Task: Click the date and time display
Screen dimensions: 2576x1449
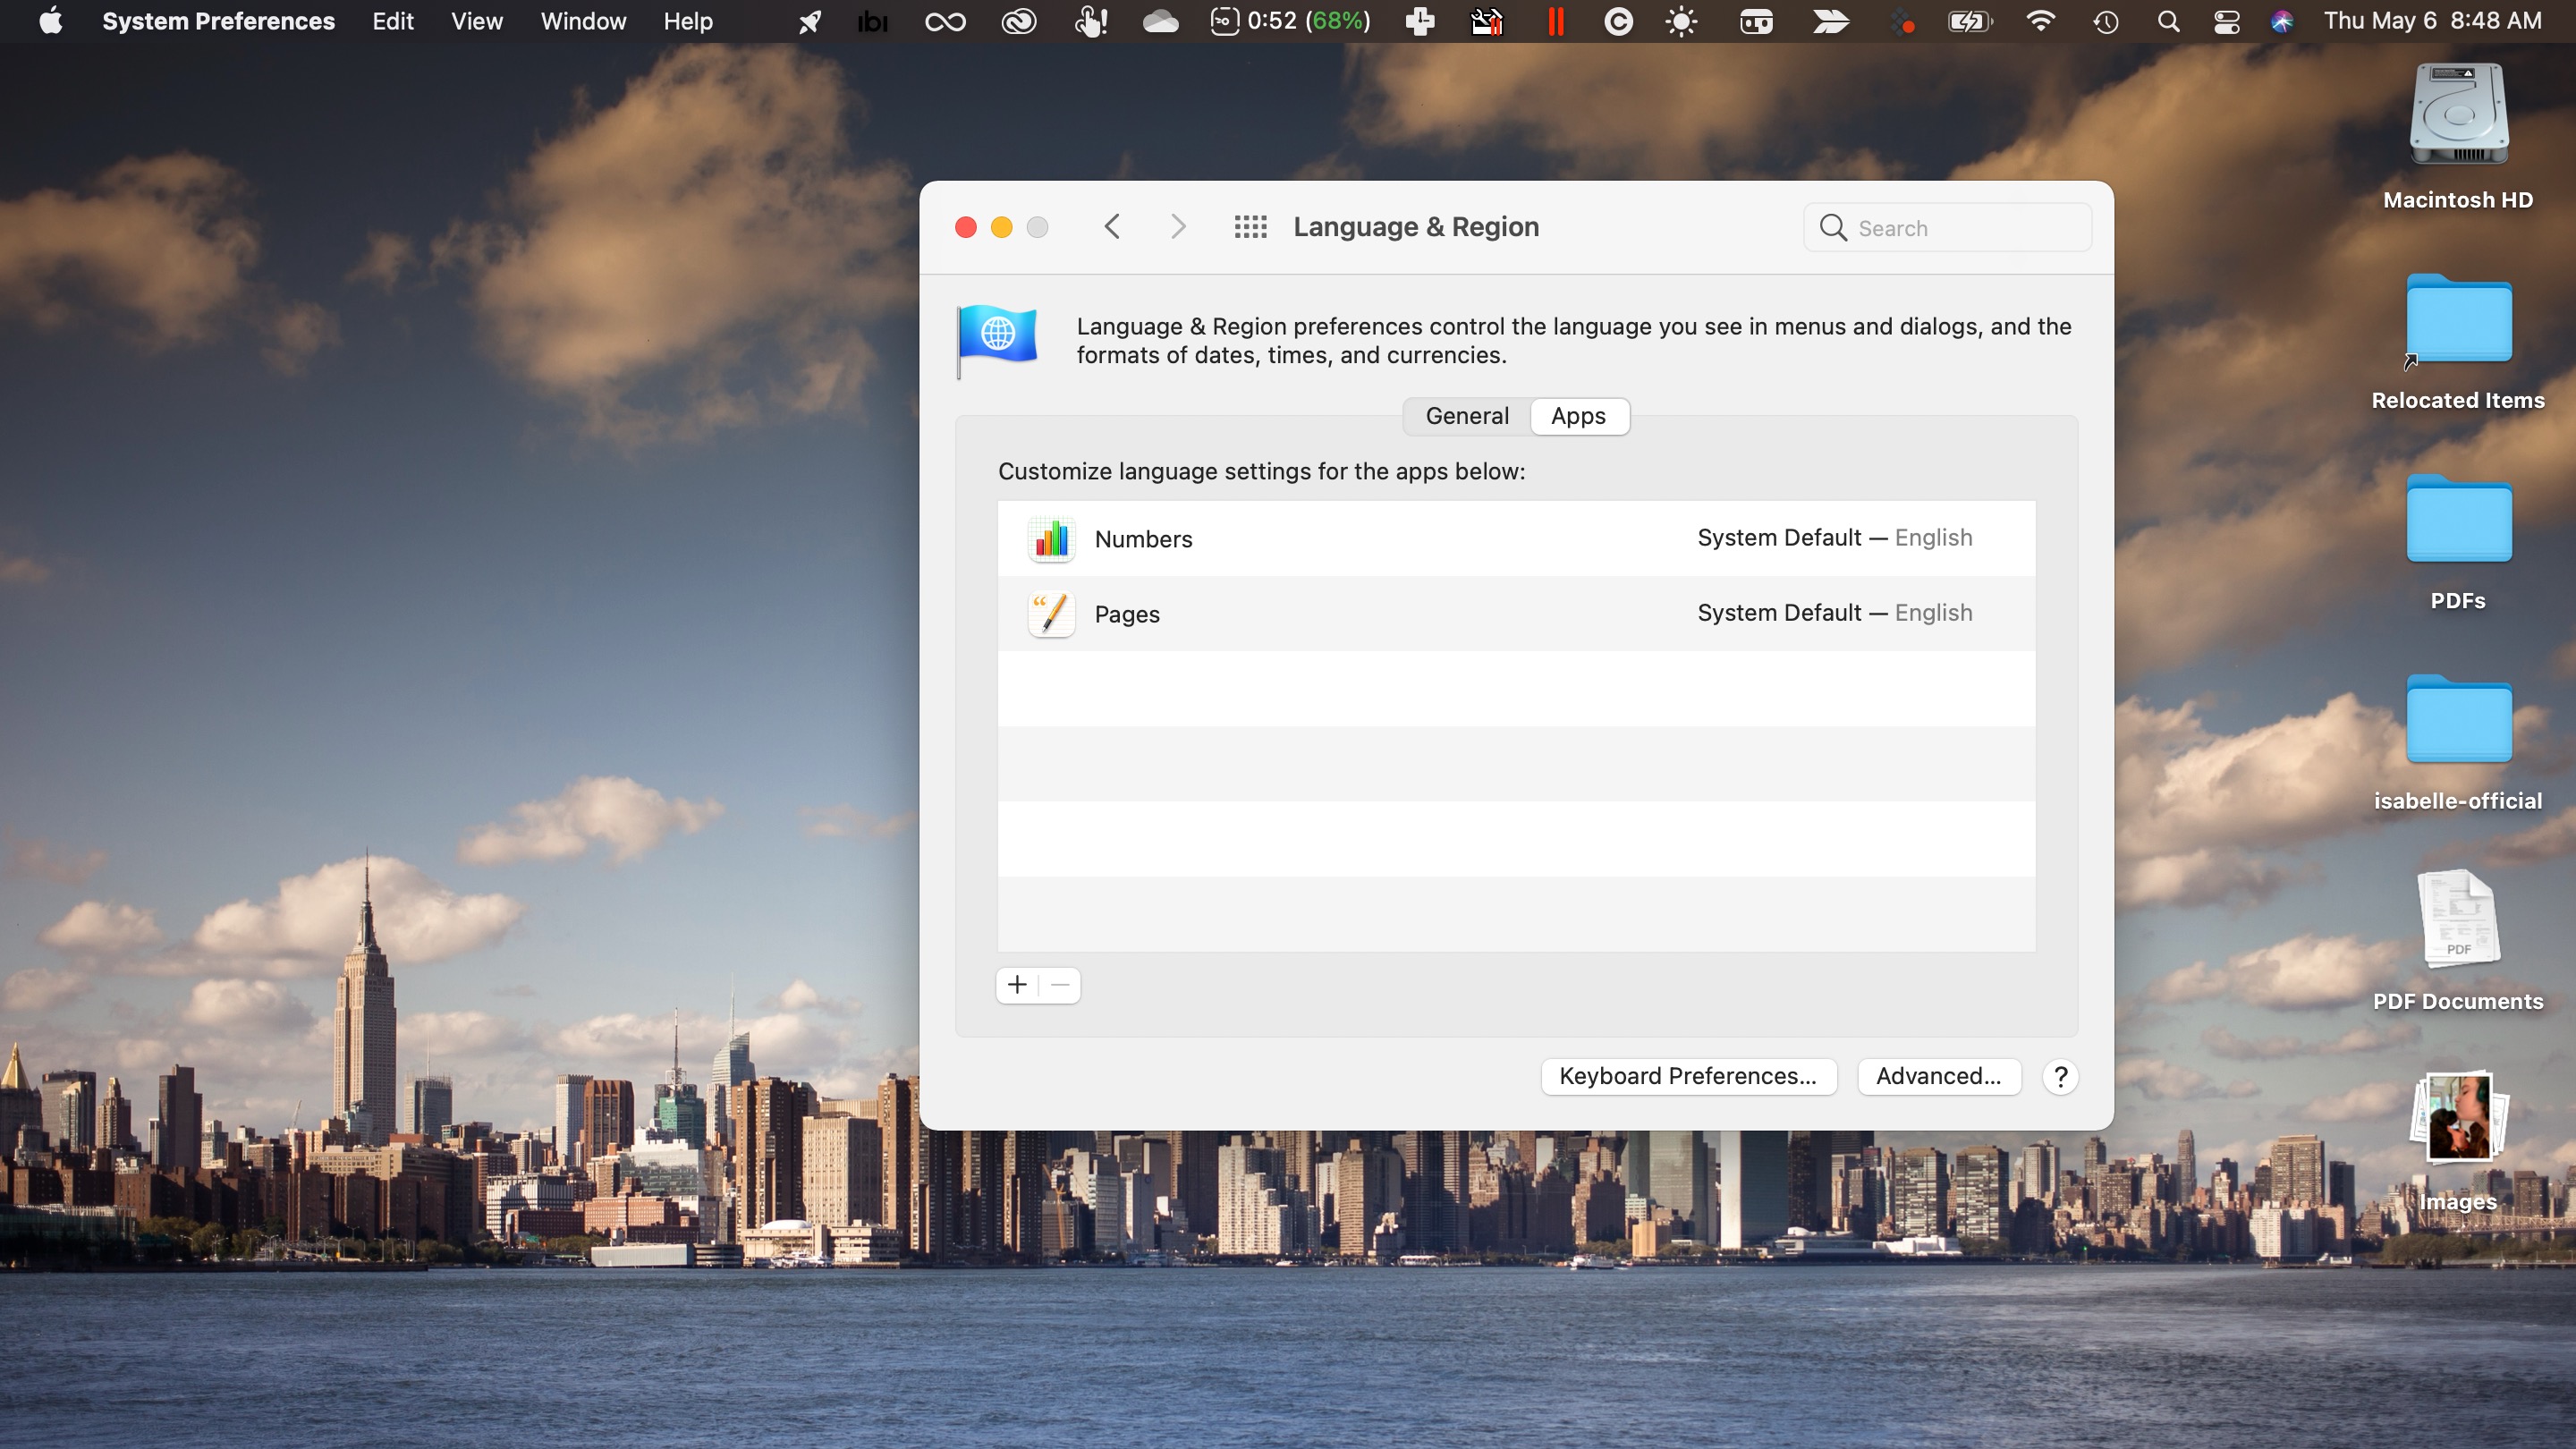Action: 2433,21
